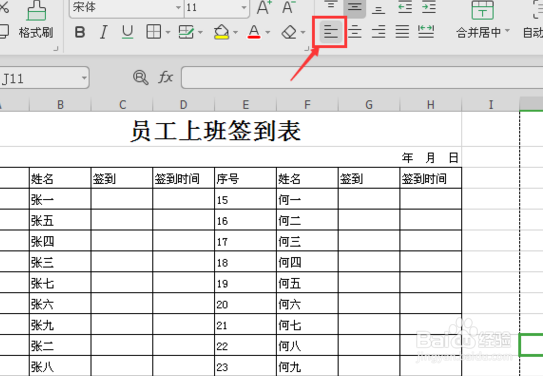Click the cell containing 何八

[x=307, y=346]
